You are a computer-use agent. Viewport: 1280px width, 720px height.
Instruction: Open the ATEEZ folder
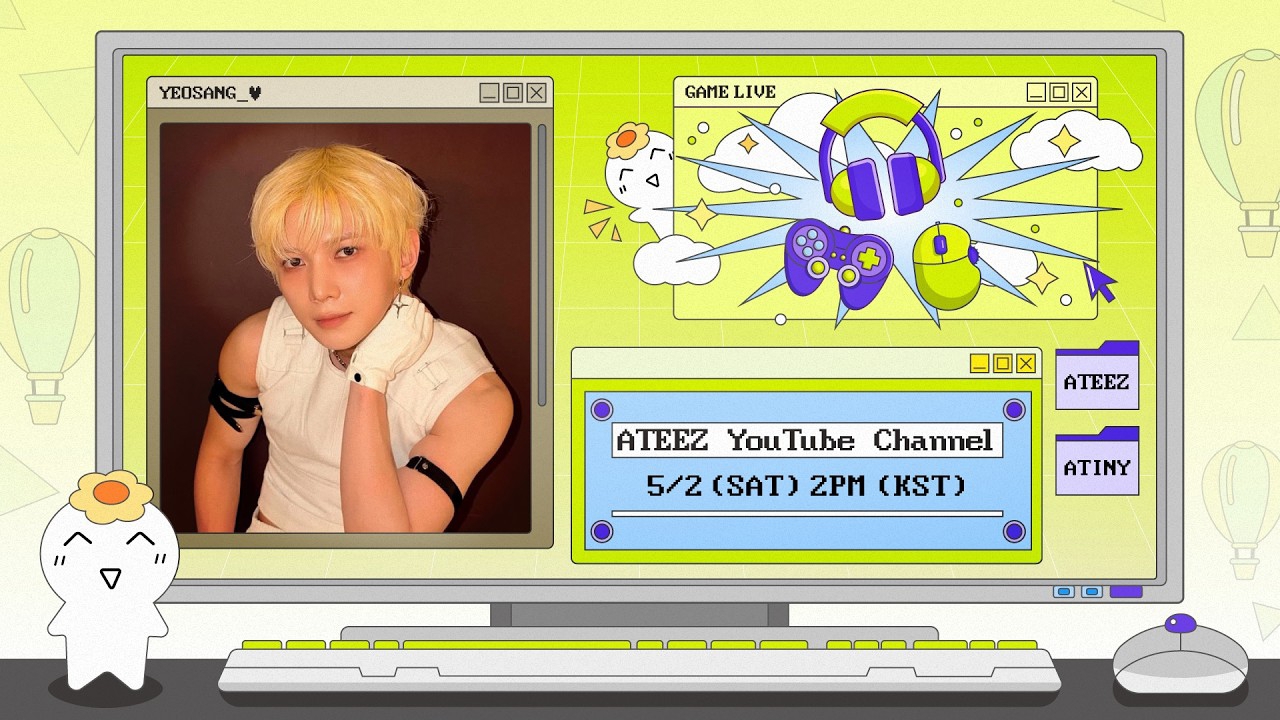[x=1097, y=375]
